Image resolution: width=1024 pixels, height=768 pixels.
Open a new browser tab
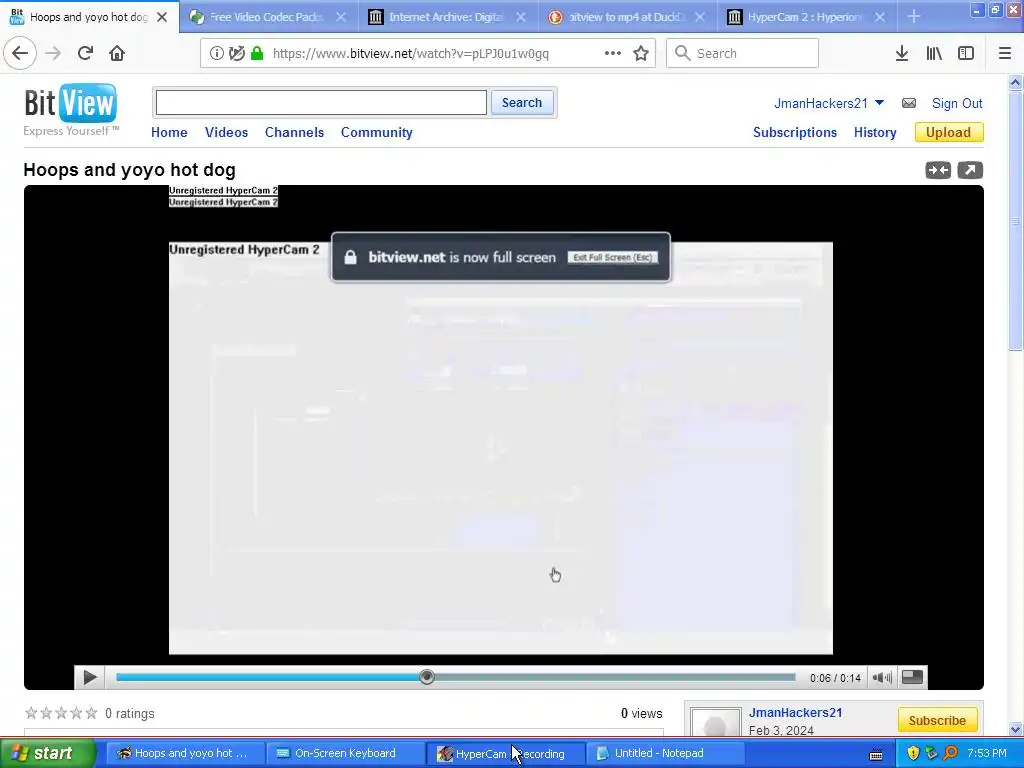point(914,17)
